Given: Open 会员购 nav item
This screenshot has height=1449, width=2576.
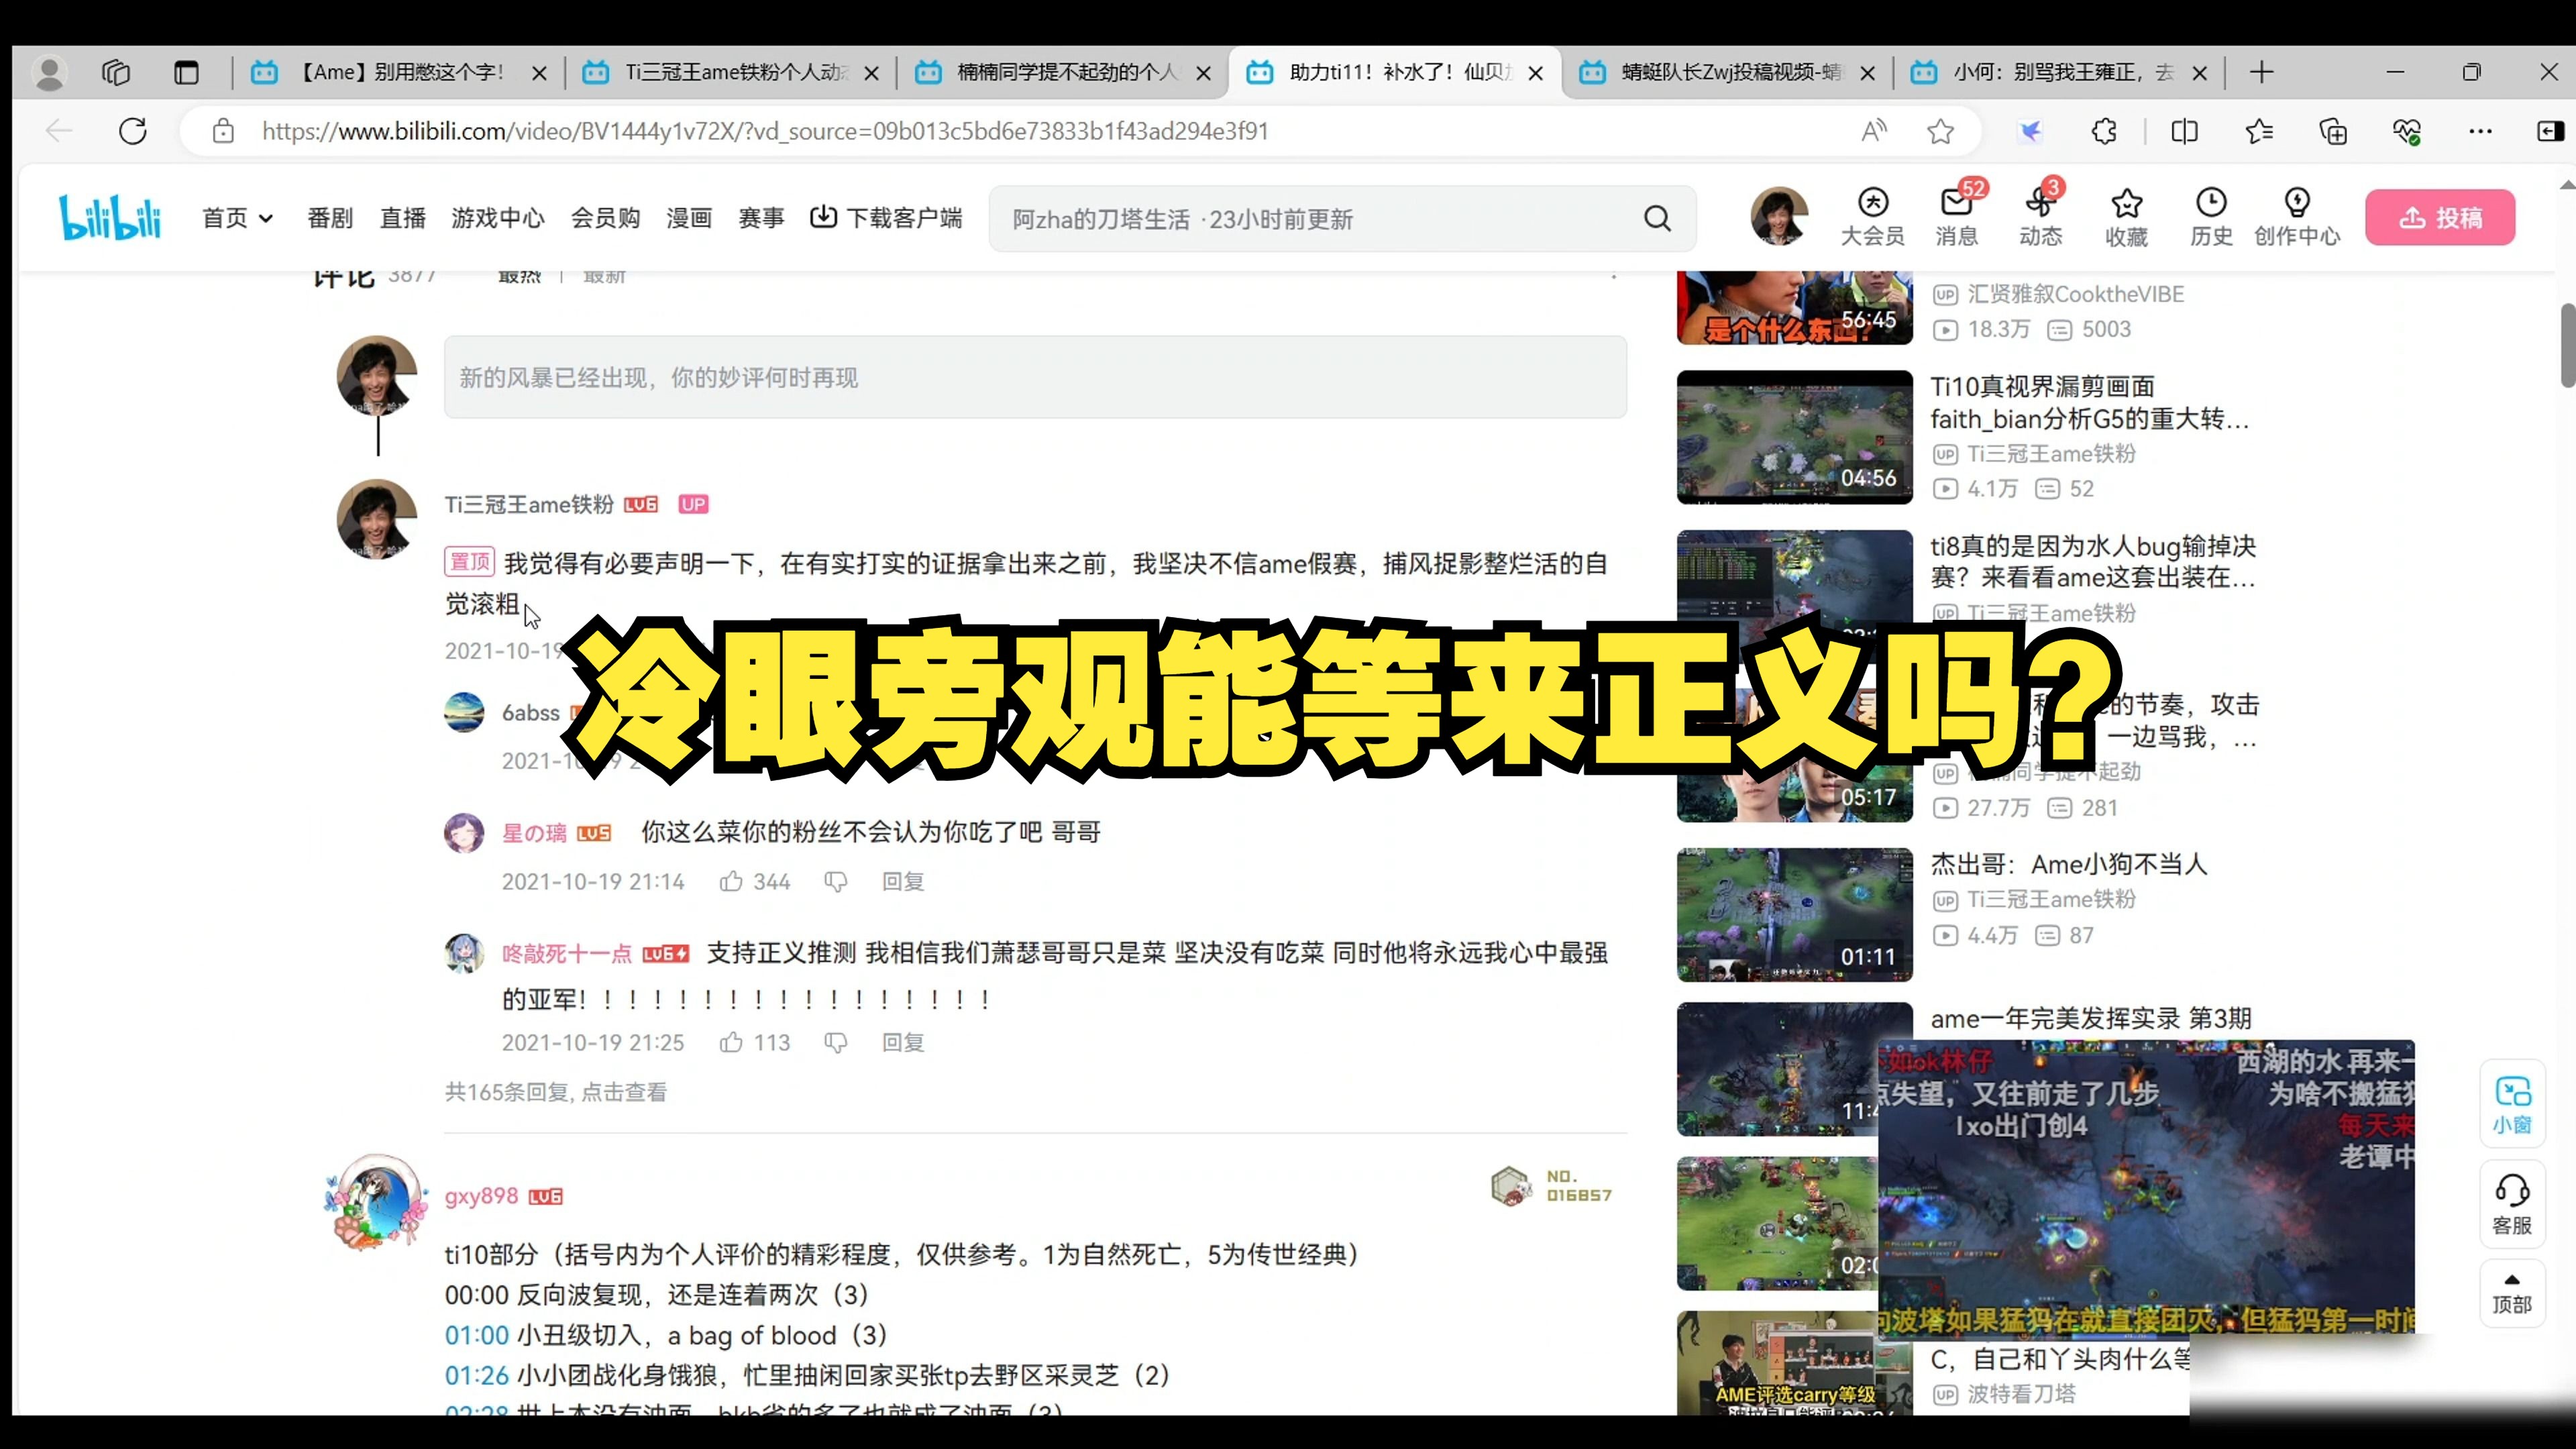Looking at the screenshot, I should pyautogui.click(x=605, y=218).
